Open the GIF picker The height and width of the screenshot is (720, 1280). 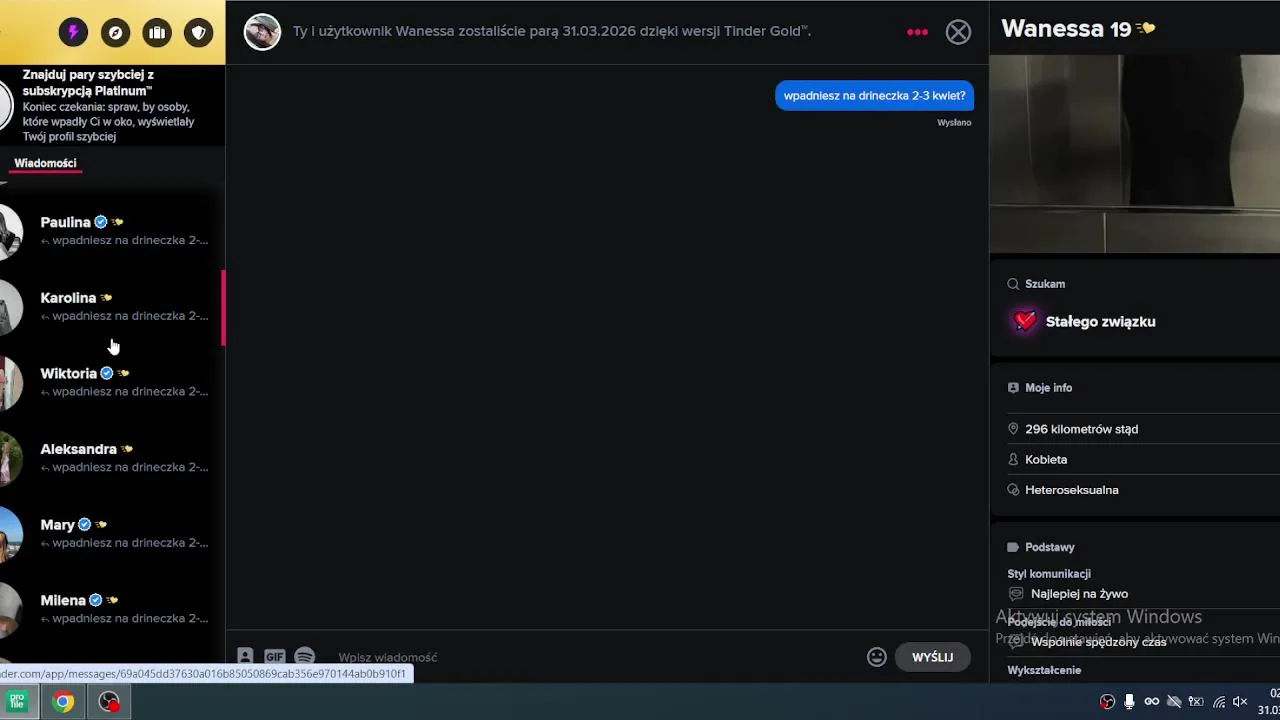[x=274, y=657]
